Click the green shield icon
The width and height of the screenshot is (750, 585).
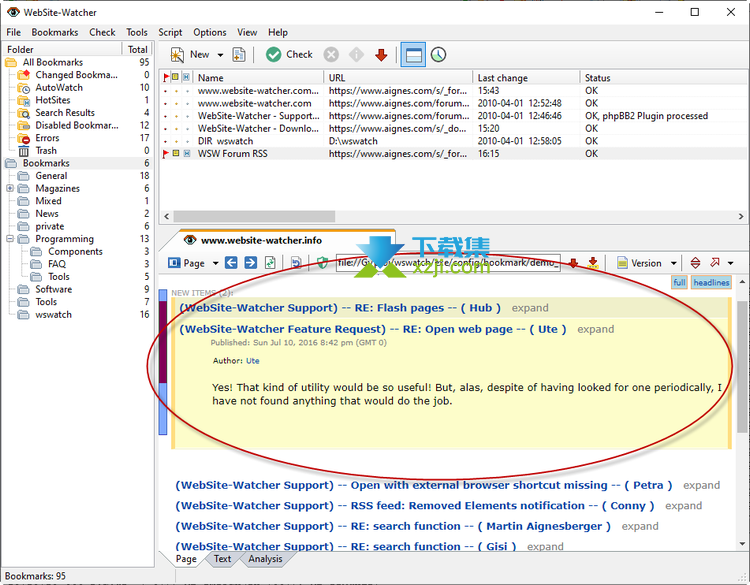pos(322,263)
